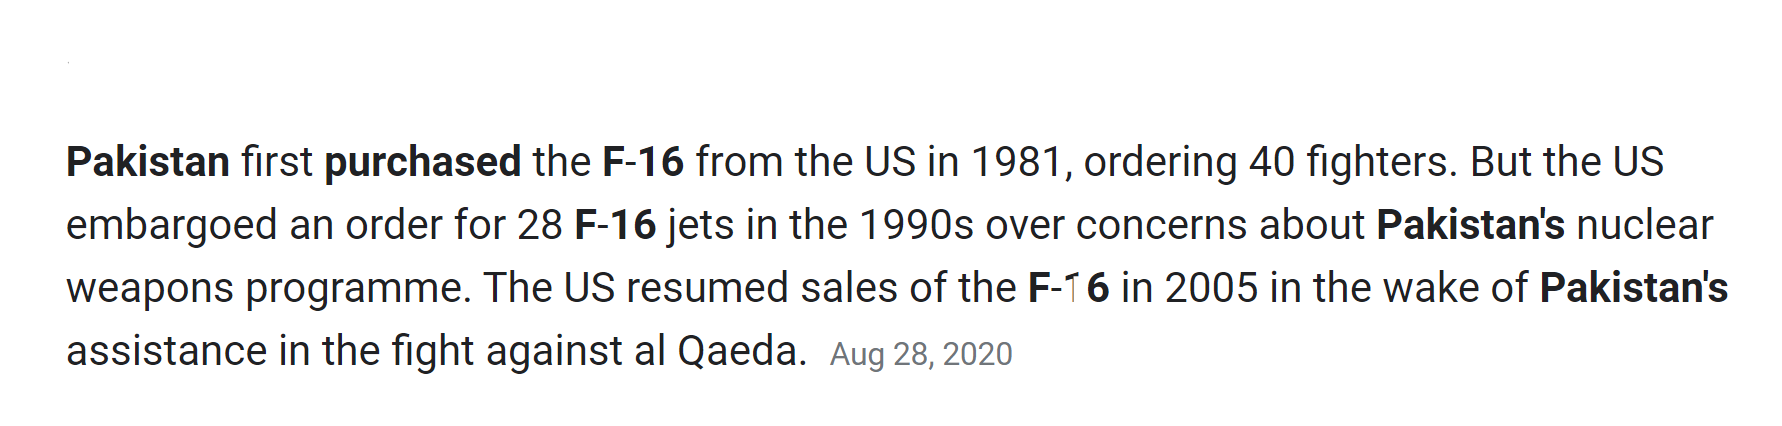Click the bold F-16 before in 2005
This screenshot has height=426, width=1782.
1069,288
